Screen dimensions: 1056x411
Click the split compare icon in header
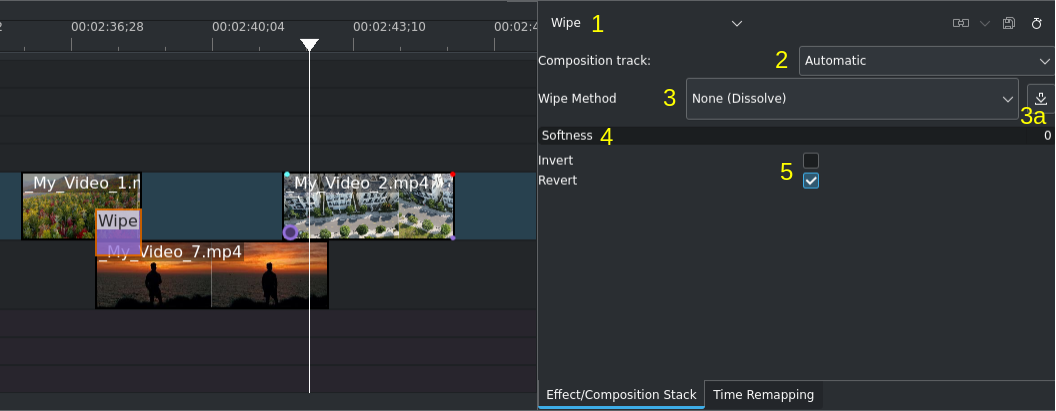(x=960, y=24)
